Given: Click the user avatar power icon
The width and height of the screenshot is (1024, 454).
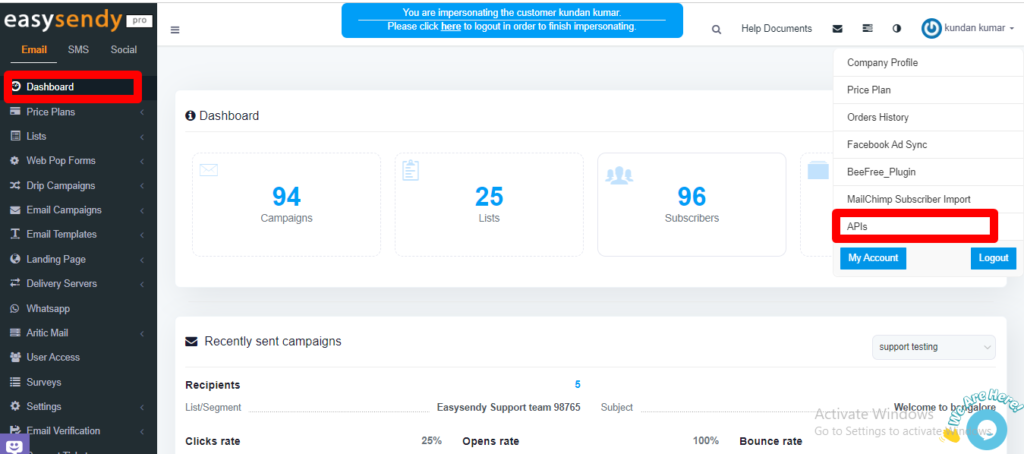Looking at the screenshot, I should click(x=932, y=29).
